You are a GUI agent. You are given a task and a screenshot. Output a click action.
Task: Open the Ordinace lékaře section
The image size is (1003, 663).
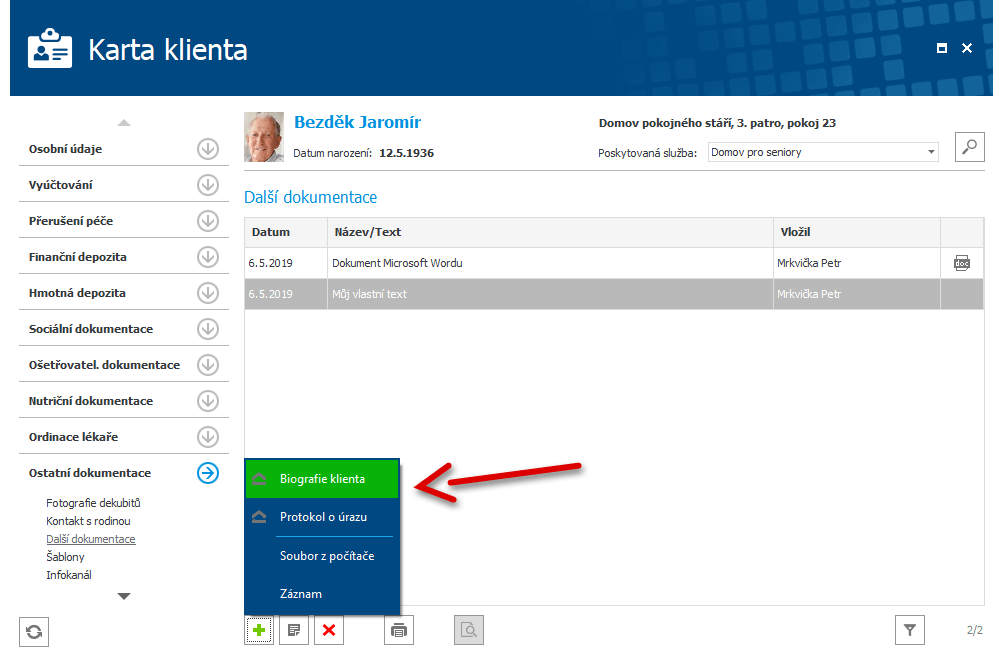click(74, 437)
